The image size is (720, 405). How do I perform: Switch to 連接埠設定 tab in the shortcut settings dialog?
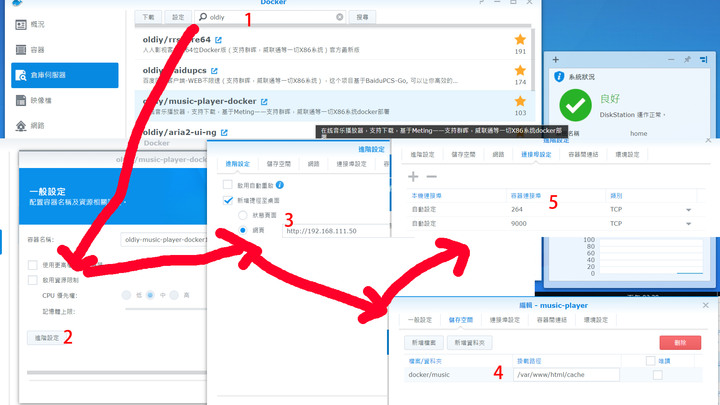point(351,164)
